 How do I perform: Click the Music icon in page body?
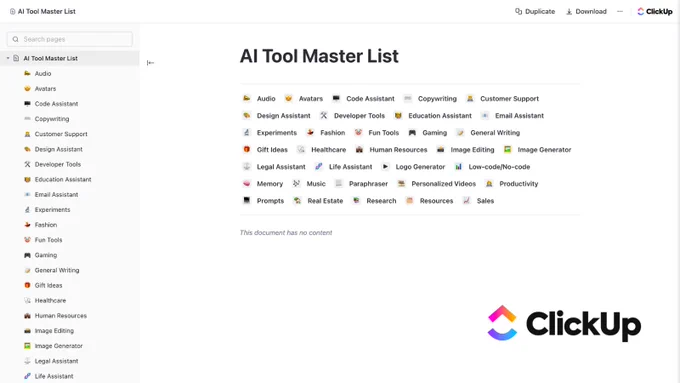coord(296,183)
